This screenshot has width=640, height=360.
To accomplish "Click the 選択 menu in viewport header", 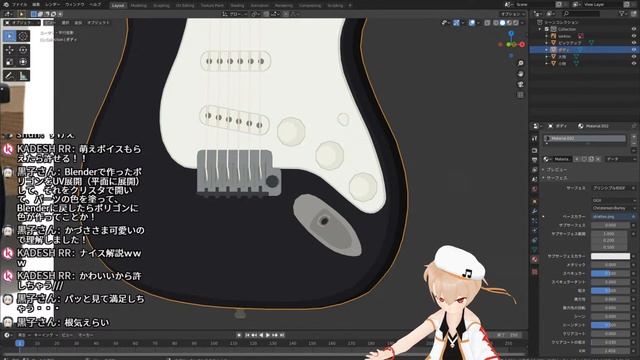I will [66, 22].
